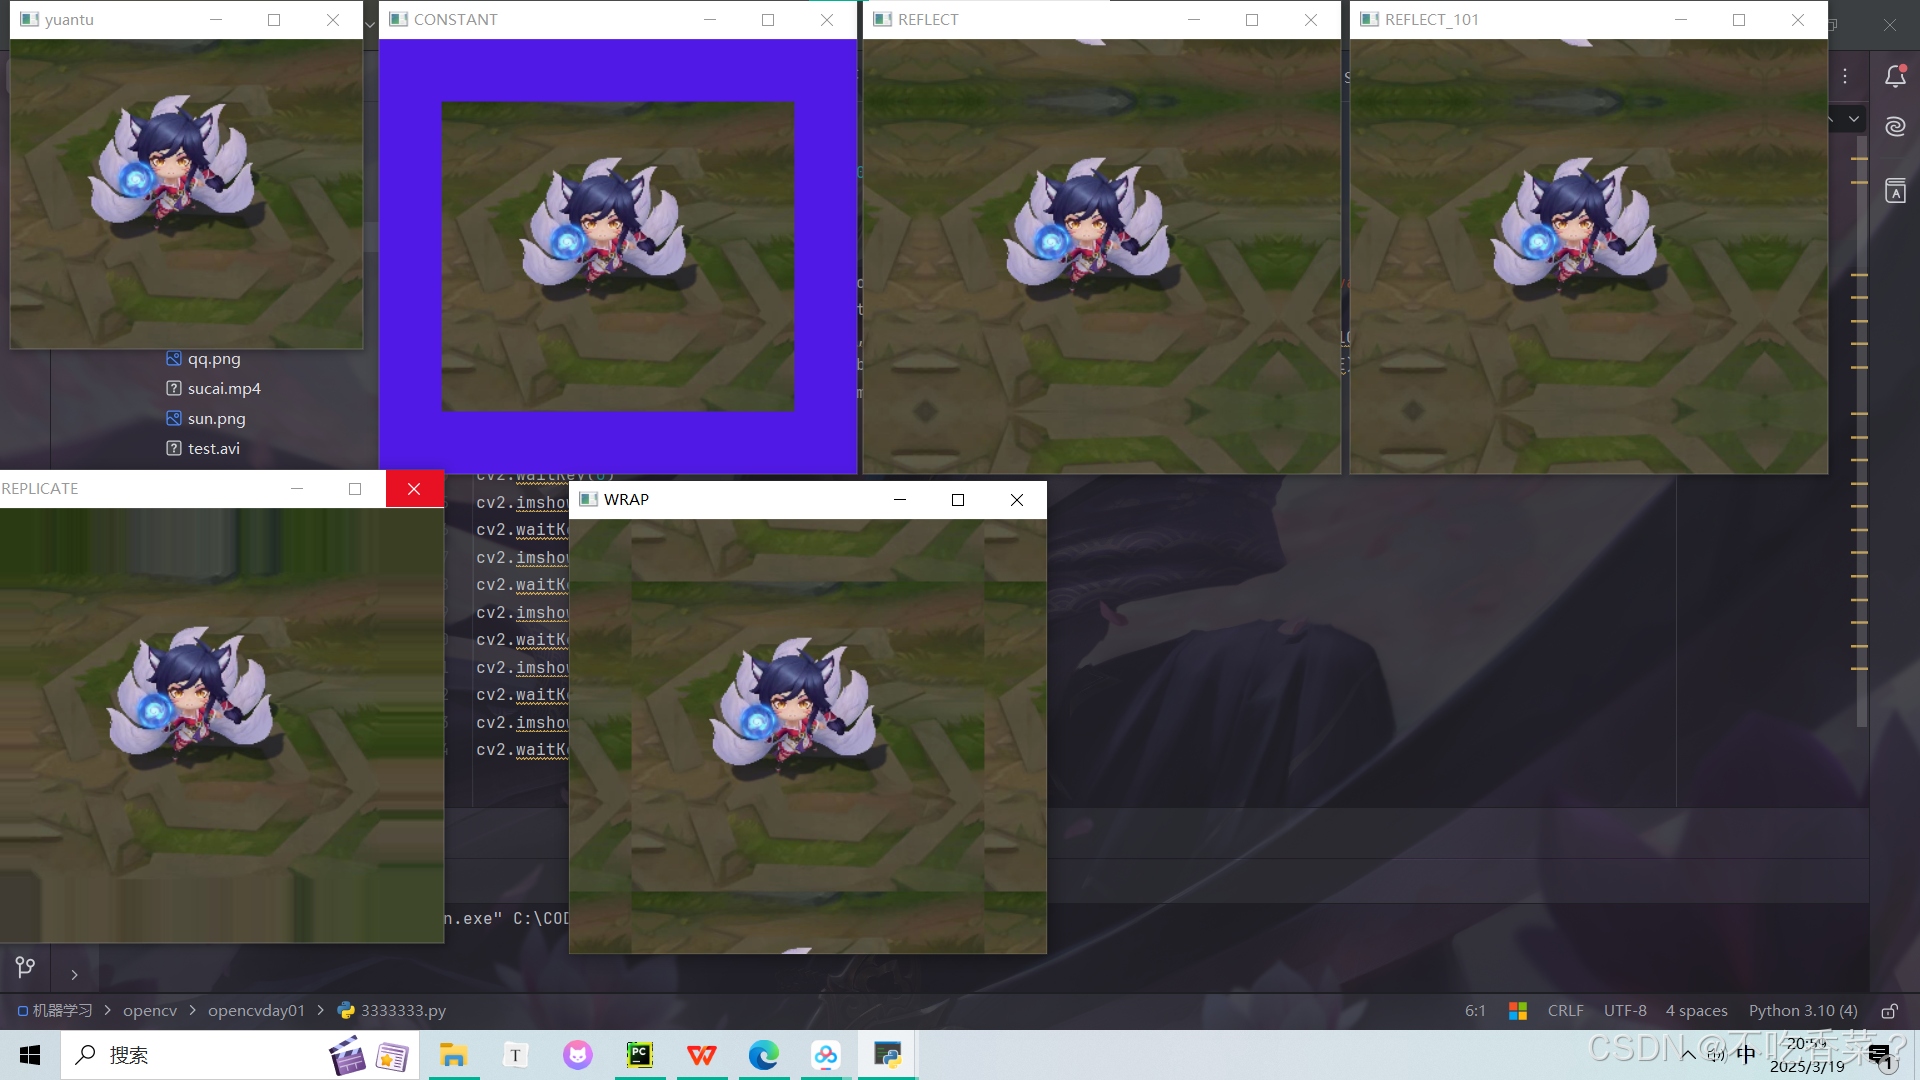The width and height of the screenshot is (1920, 1080).
Task: Open Microsoft Edge from the taskbar
Action: click(x=764, y=1055)
